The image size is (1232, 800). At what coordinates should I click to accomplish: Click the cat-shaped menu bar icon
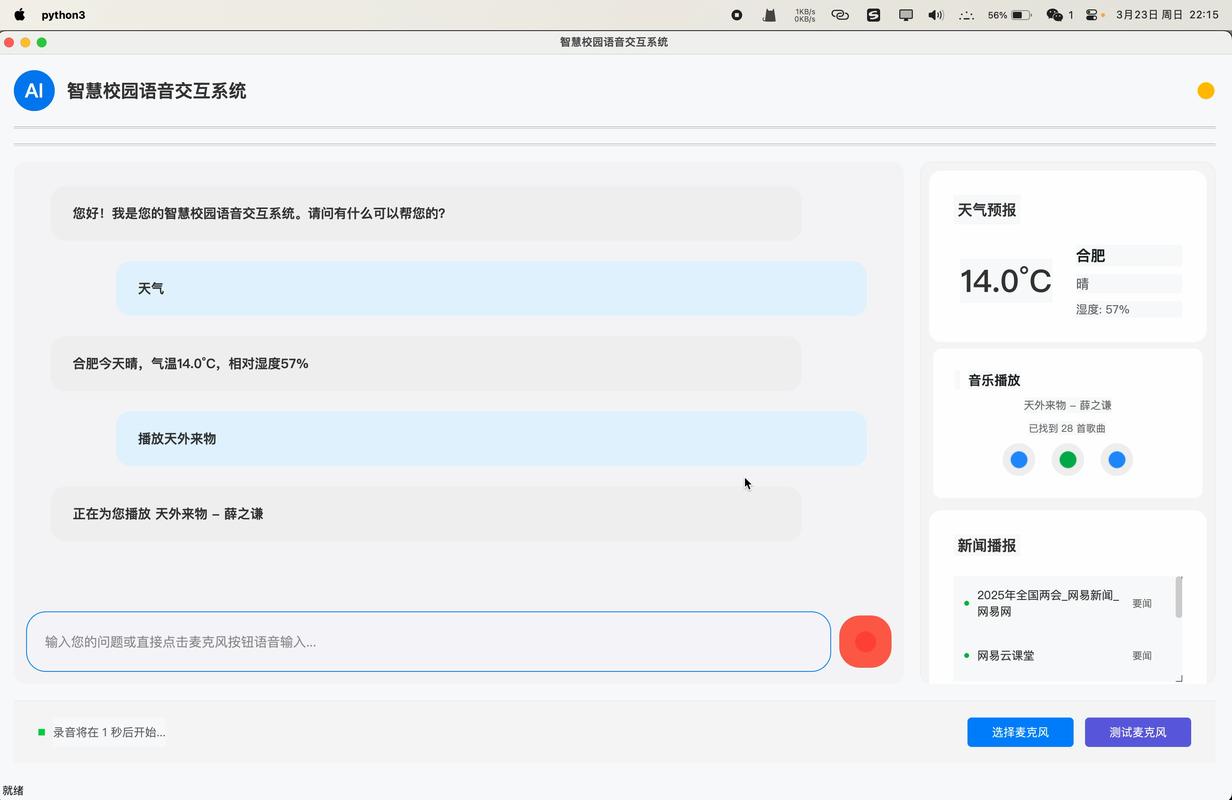tap(769, 15)
